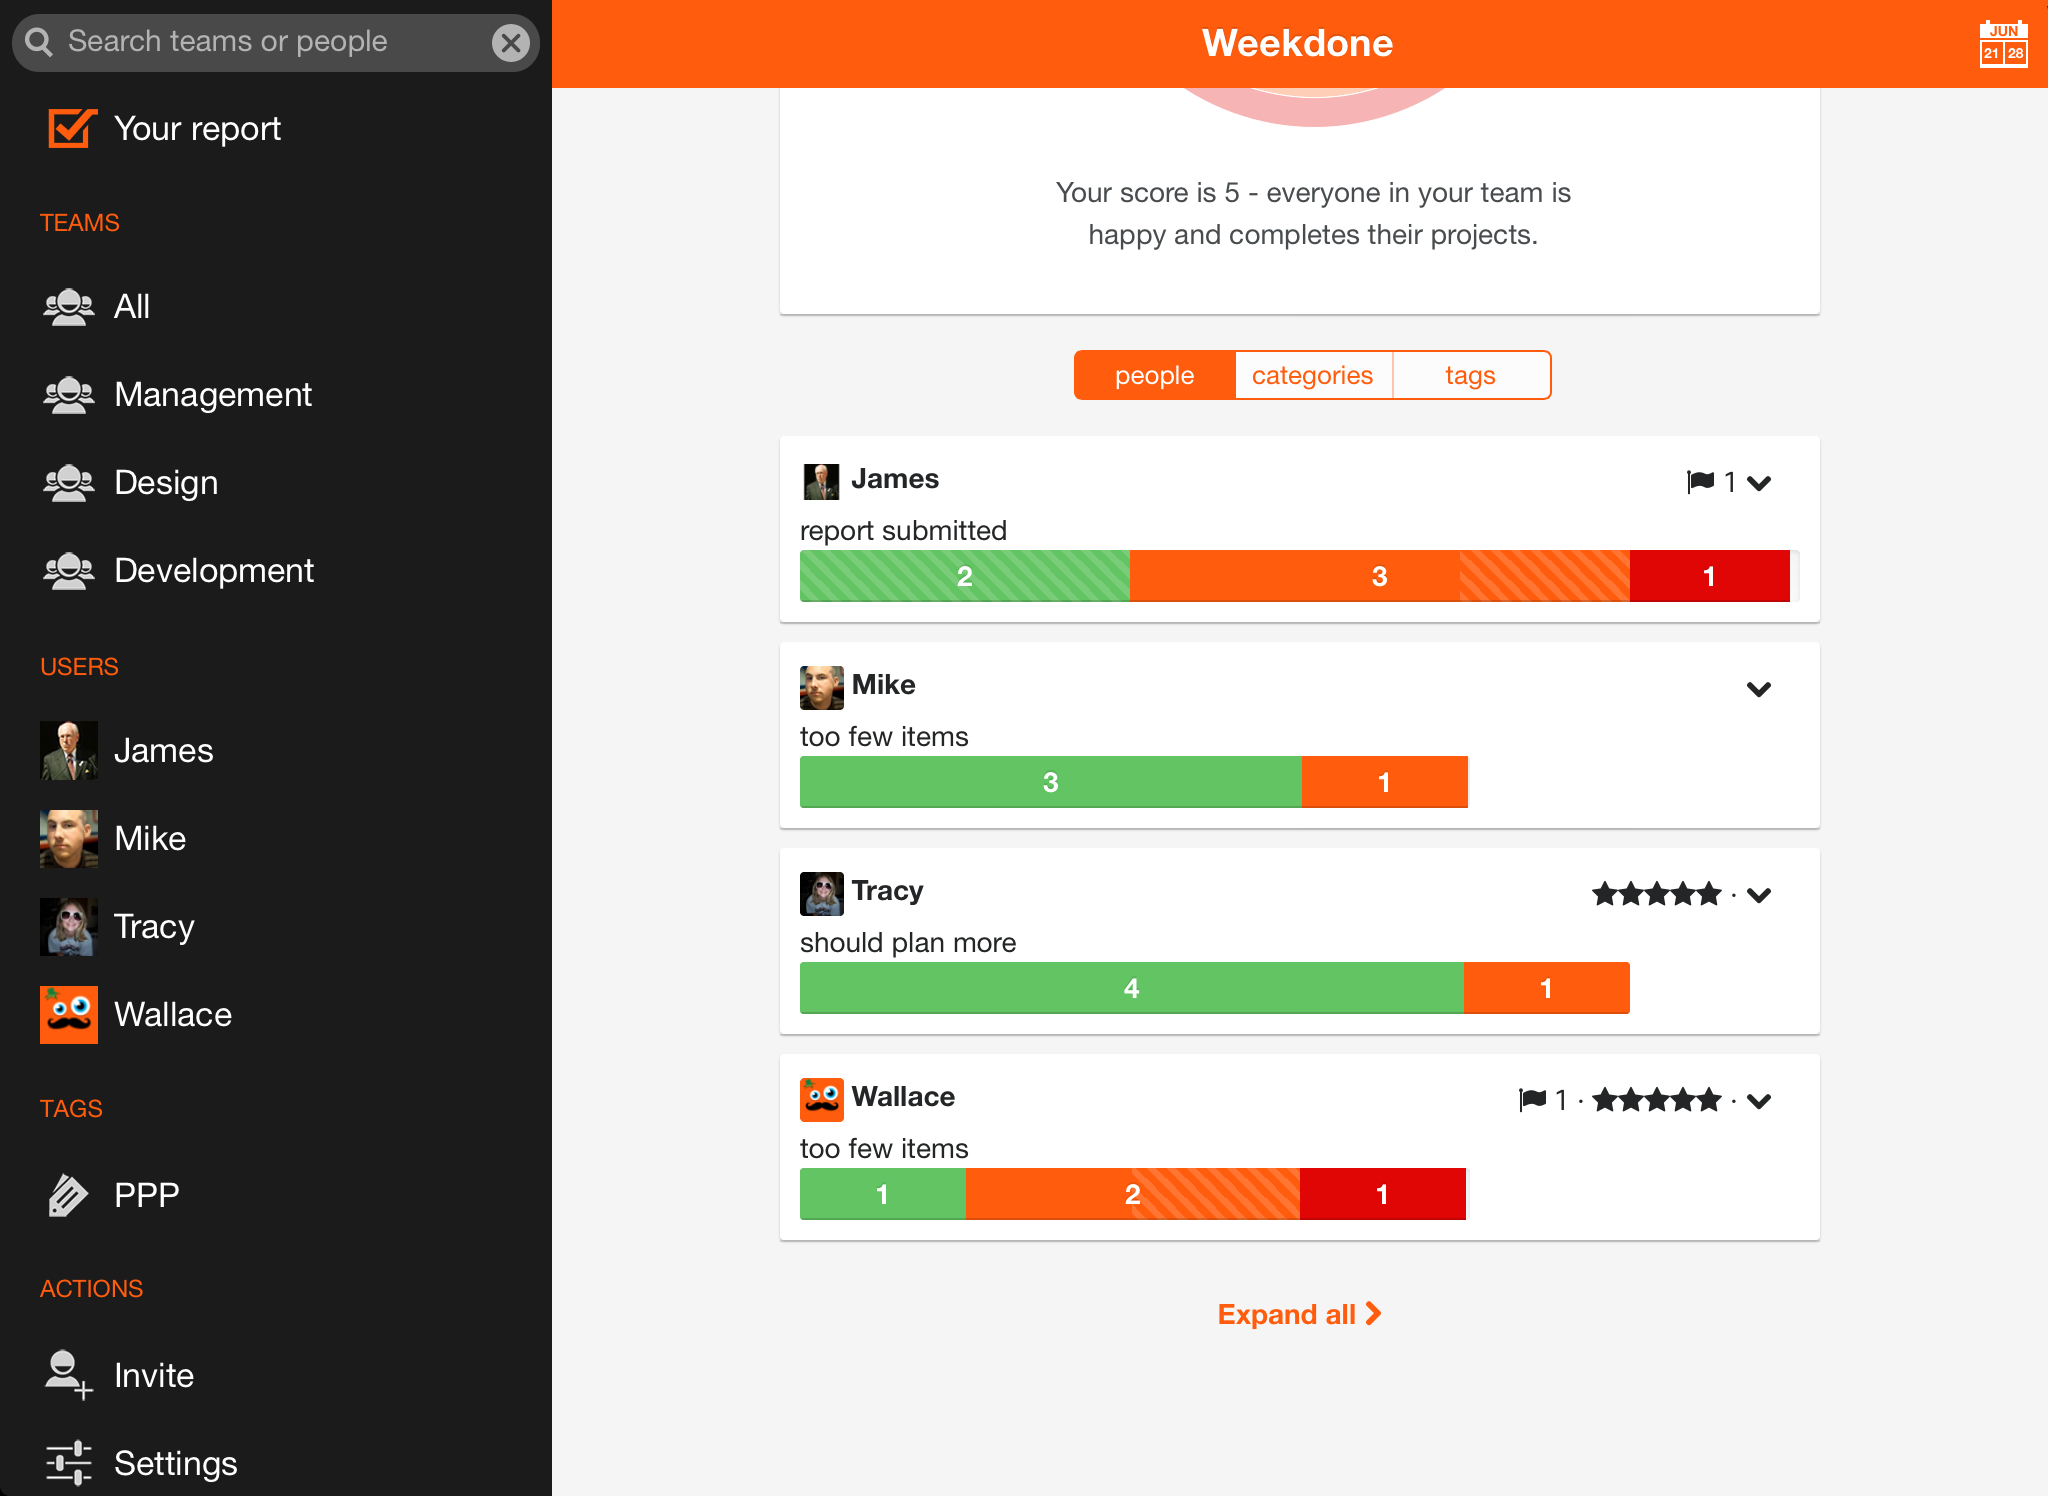The width and height of the screenshot is (2048, 1496).
Task: Click the Management team icon
Action: click(70, 394)
